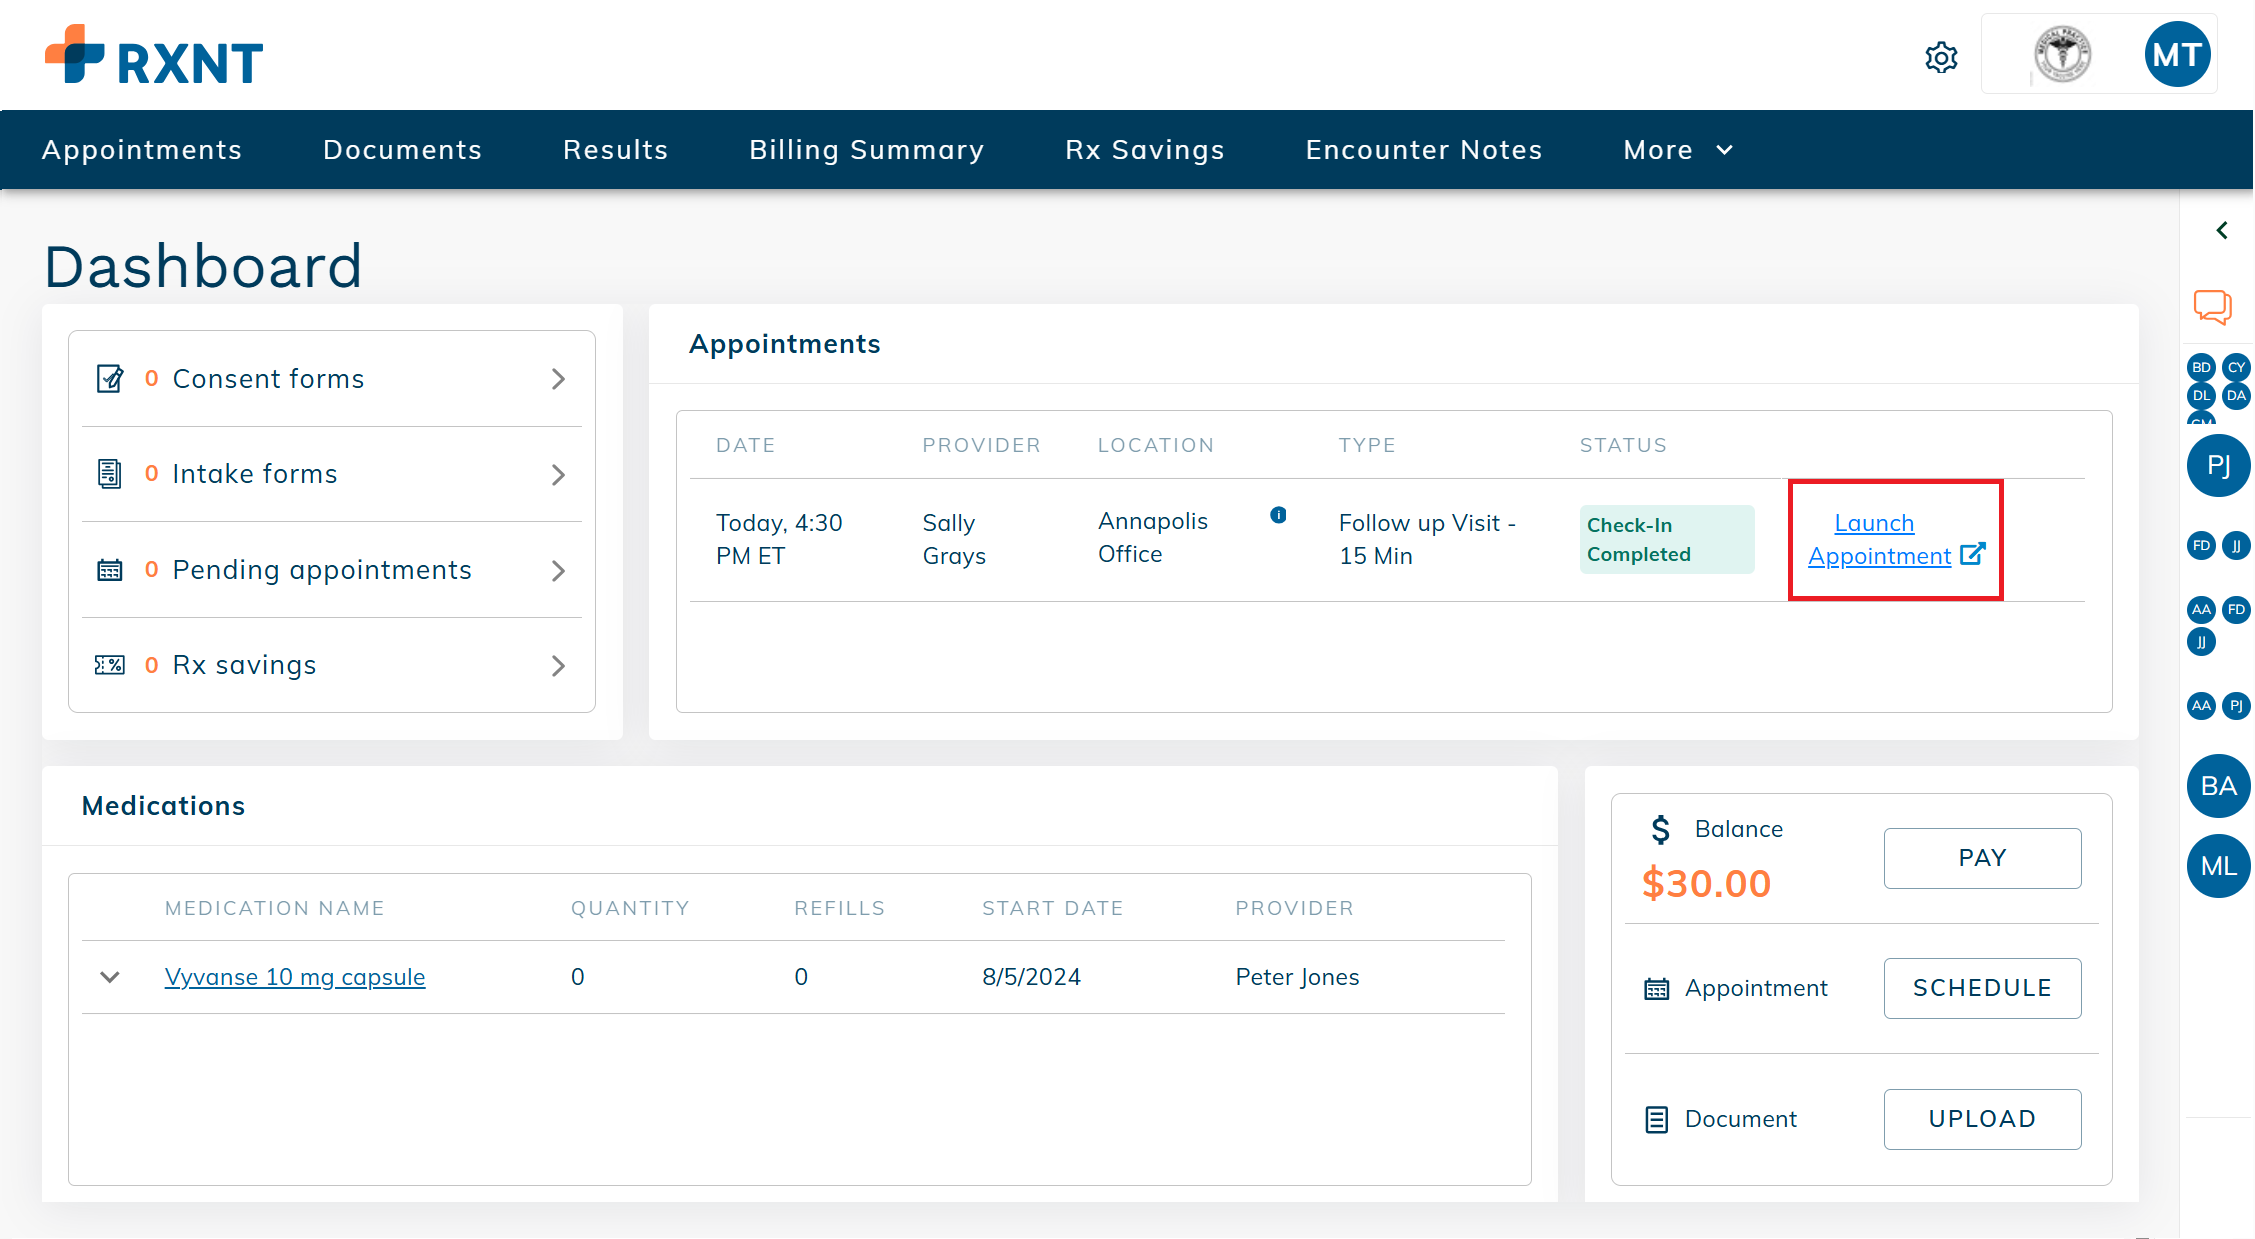Click the Today, 4:30 PM ET cell
Image resolution: width=2255 pixels, height=1239 pixels.
click(779, 539)
